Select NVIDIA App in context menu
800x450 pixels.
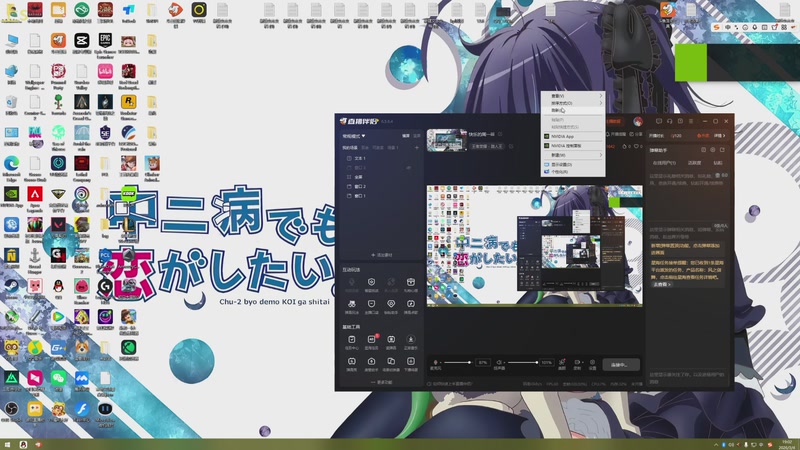(573, 136)
